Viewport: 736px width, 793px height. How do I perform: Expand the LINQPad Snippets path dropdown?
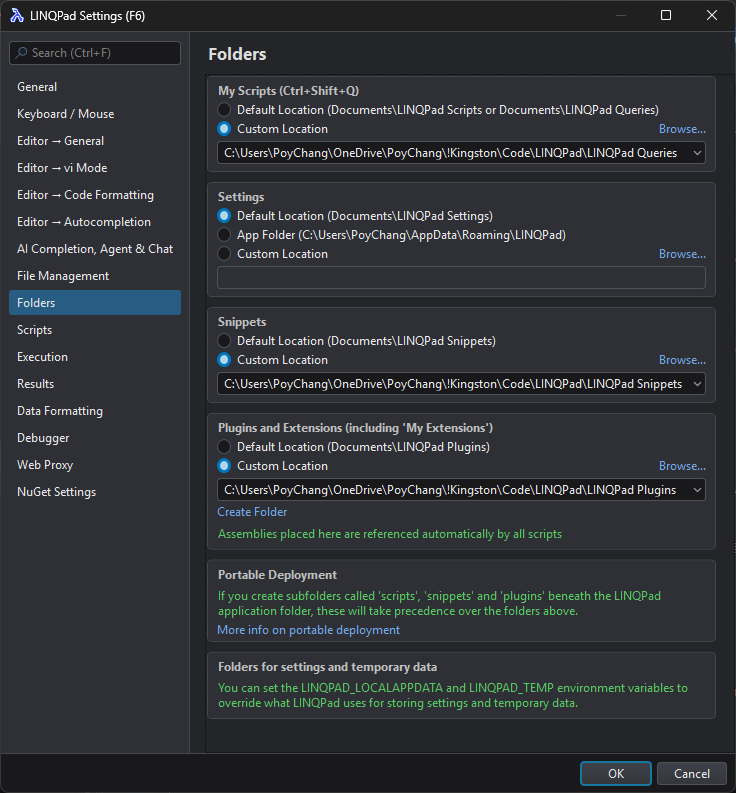point(697,384)
